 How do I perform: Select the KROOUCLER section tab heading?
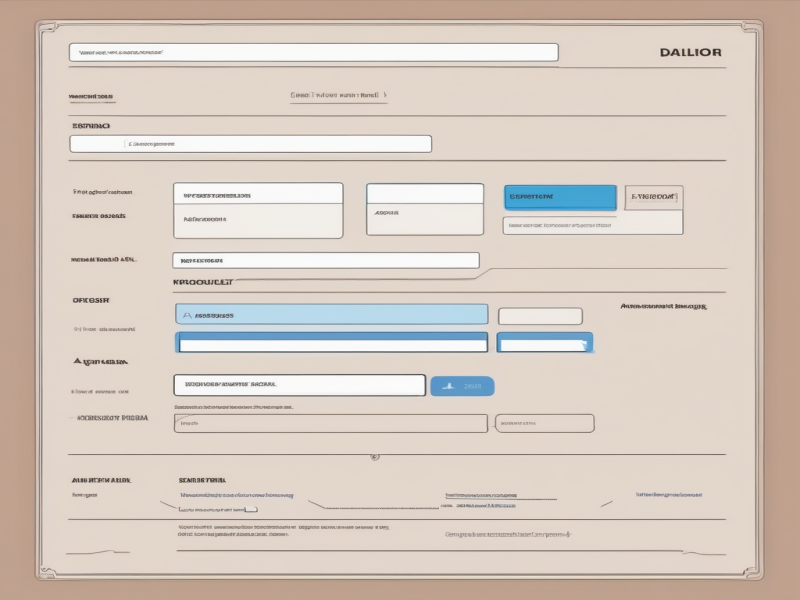click(204, 284)
